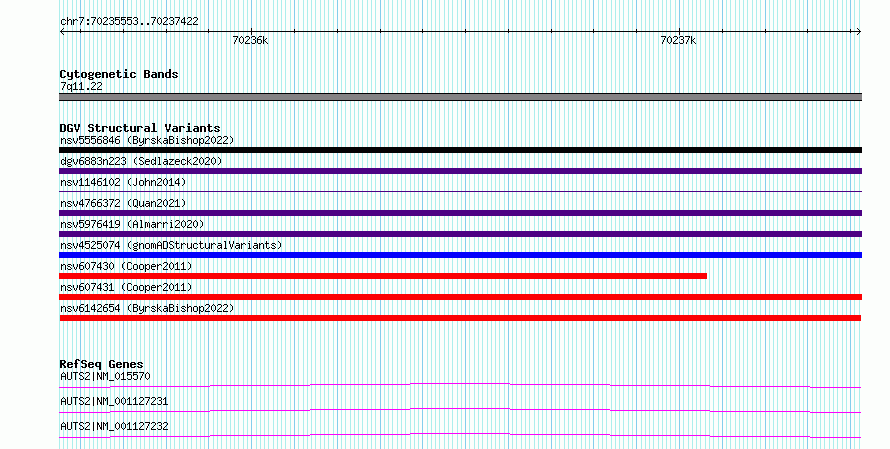Viewport: 890px width, 449px height.
Task: Select the grey 7q11.22 cytogenetic band bar
Action: tap(460, 97)
